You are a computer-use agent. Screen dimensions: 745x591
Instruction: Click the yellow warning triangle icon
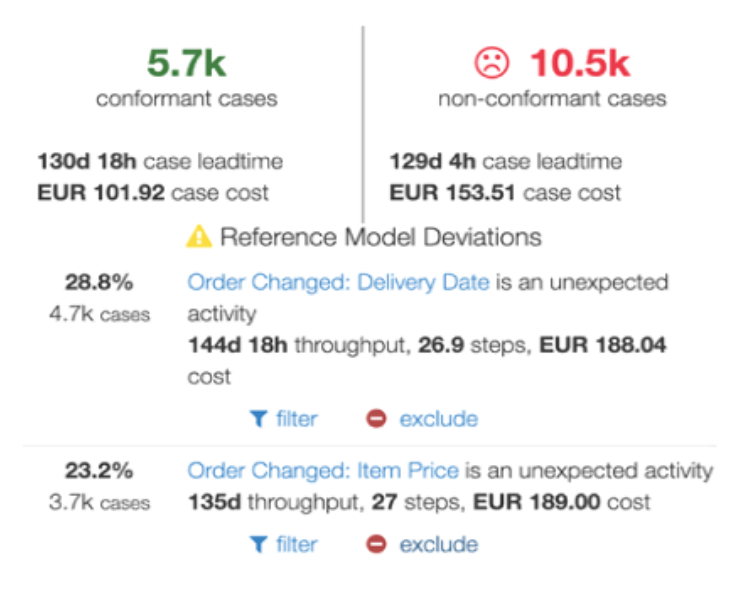tap(199, 236)
